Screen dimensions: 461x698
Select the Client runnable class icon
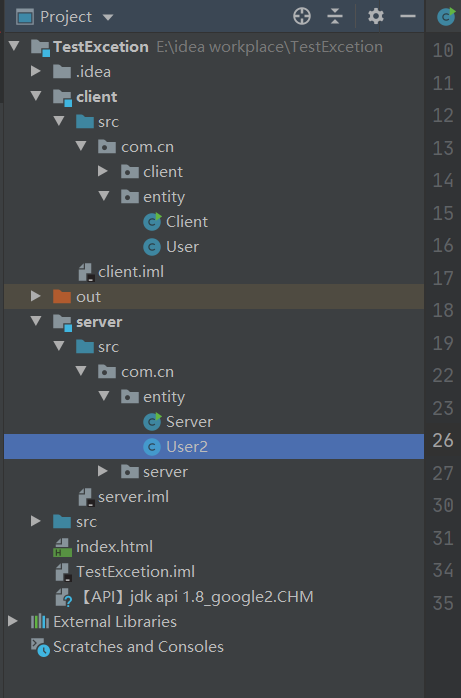tap(152, 222)
